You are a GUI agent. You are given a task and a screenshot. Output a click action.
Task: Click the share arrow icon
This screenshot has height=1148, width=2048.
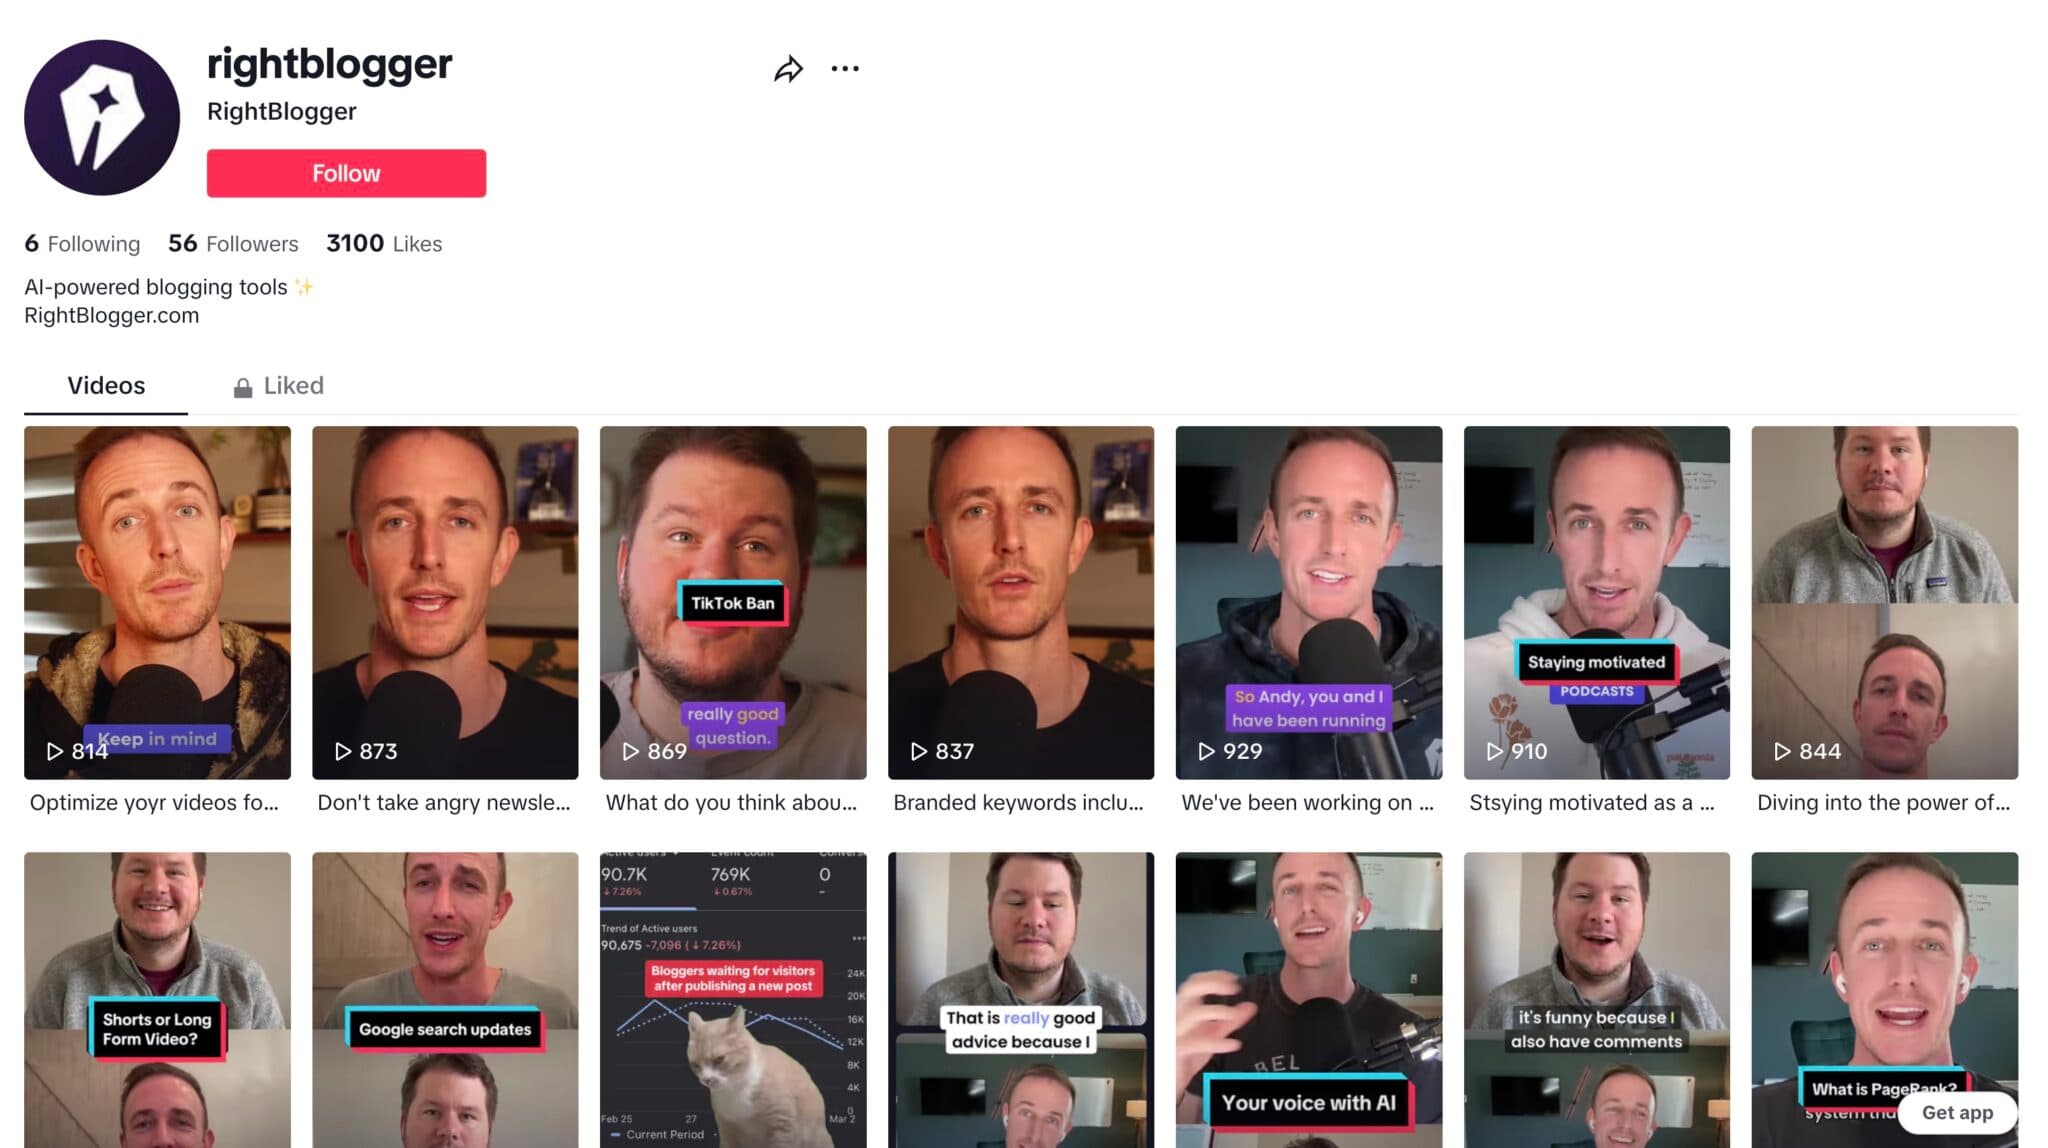[789, 68]
